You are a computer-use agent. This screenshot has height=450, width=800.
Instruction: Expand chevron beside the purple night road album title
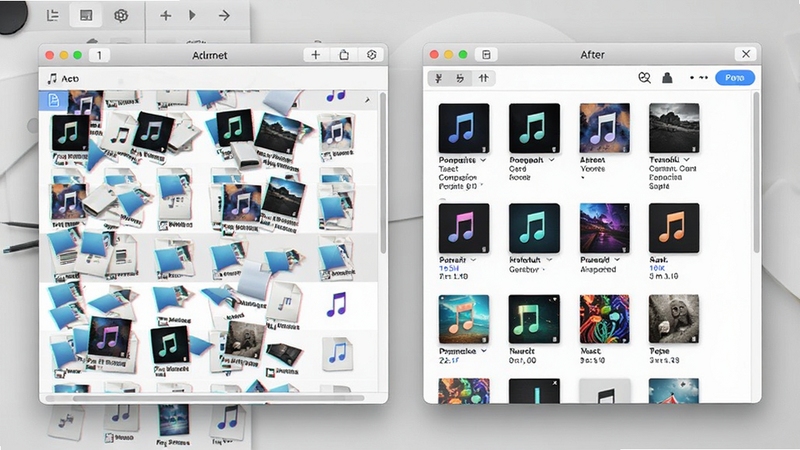click(x=617, y=260)
